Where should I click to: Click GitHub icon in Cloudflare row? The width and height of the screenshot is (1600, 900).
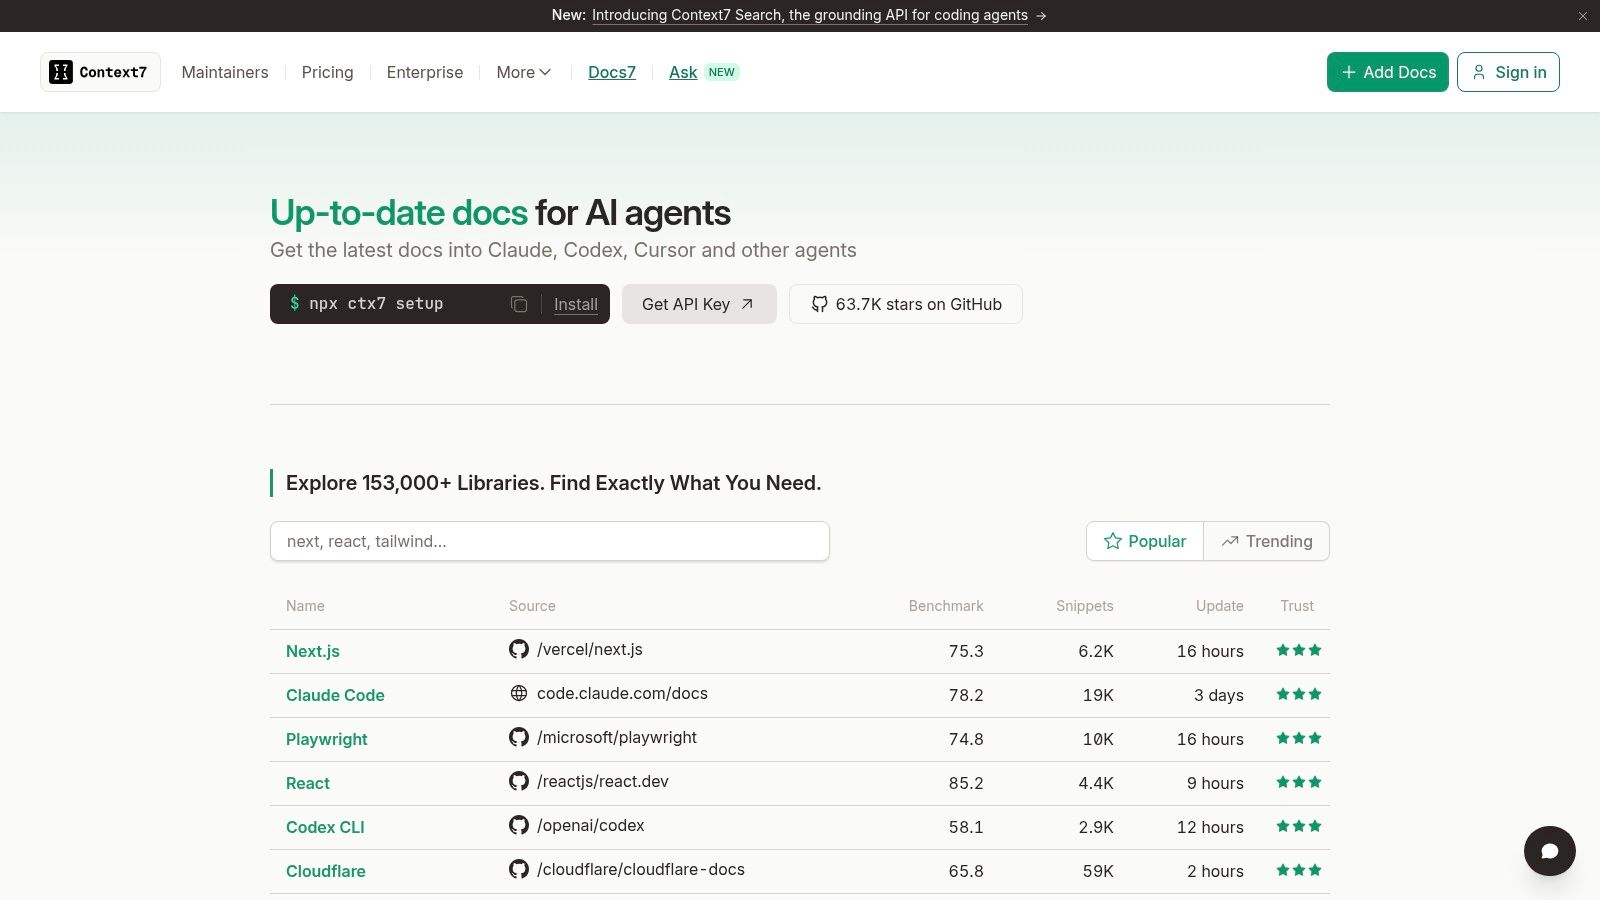point(519,869)
